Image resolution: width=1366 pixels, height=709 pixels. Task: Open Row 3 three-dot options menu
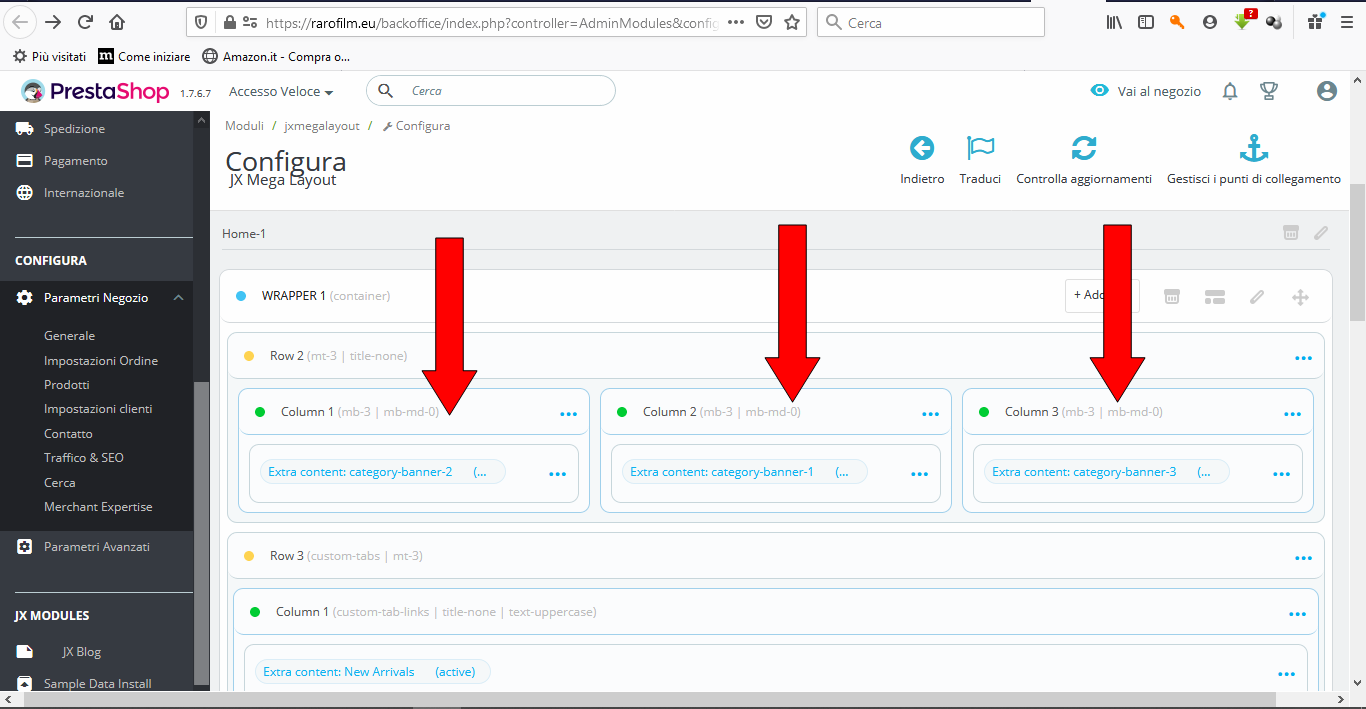click(x=1303, y=557)
